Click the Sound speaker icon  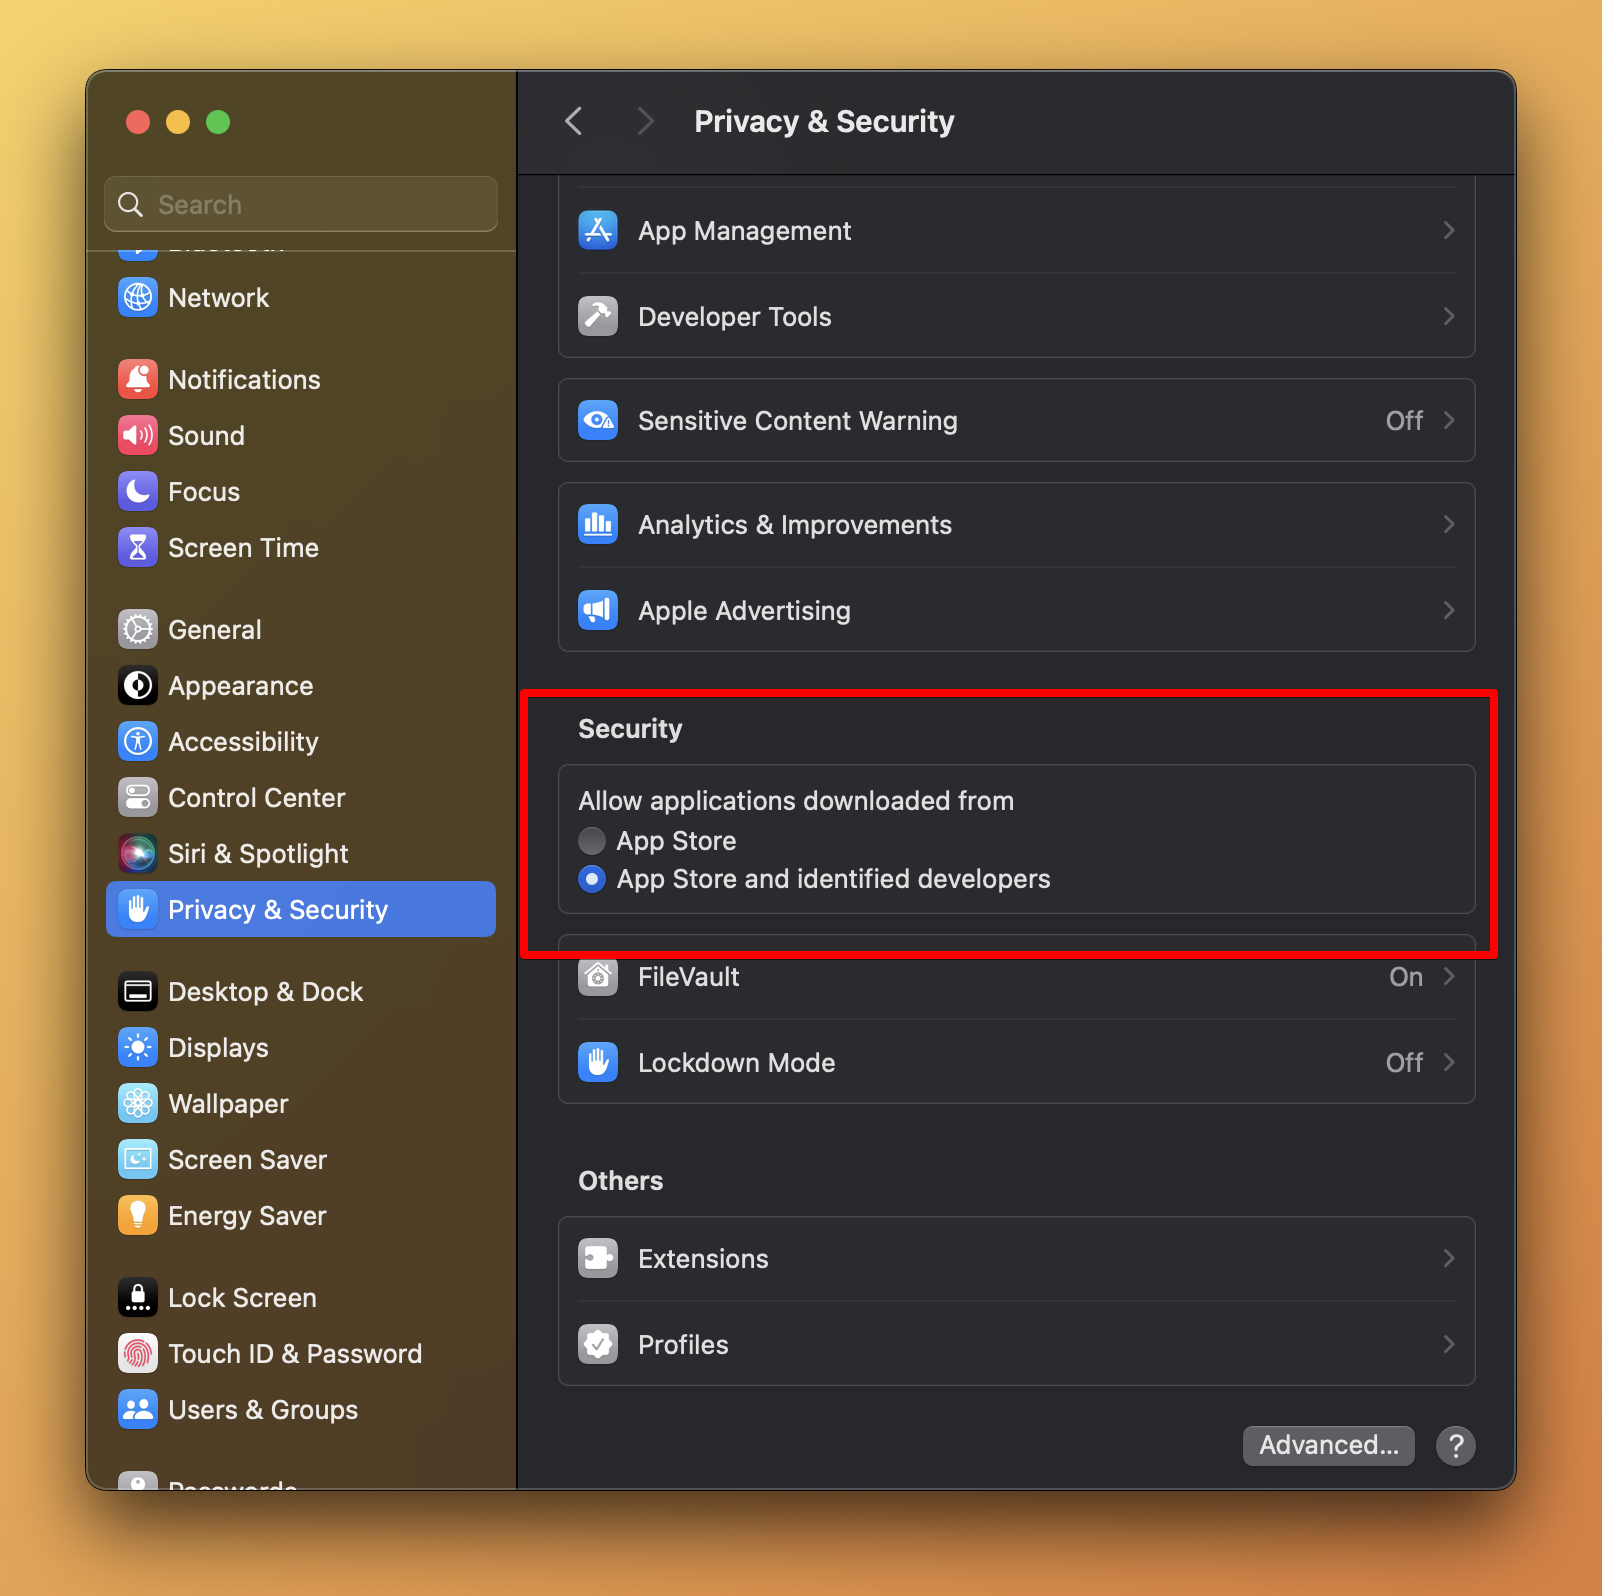click(x=138, y=435)
